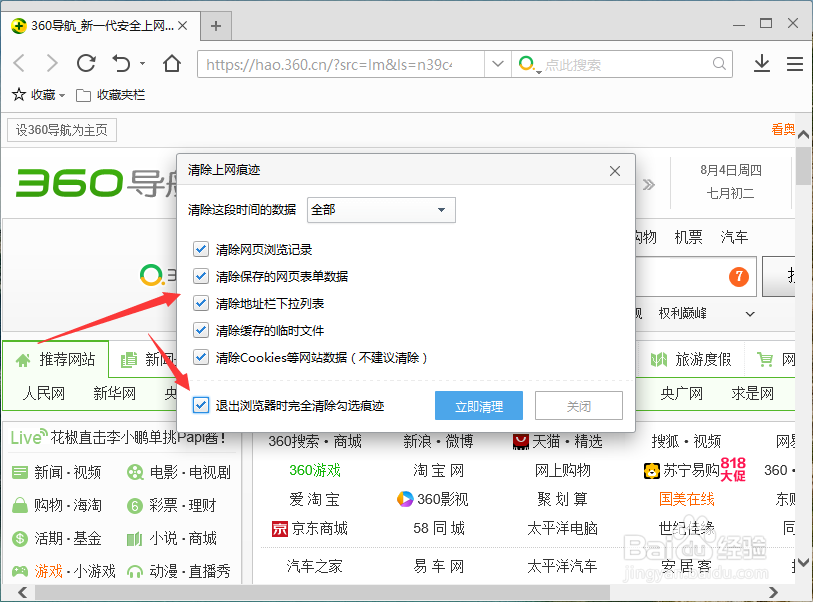Click the scroll-down arrow of vertical scrollbar
Image resolution: width=813 pixels, height=602 pixels.
pos(803,563)
